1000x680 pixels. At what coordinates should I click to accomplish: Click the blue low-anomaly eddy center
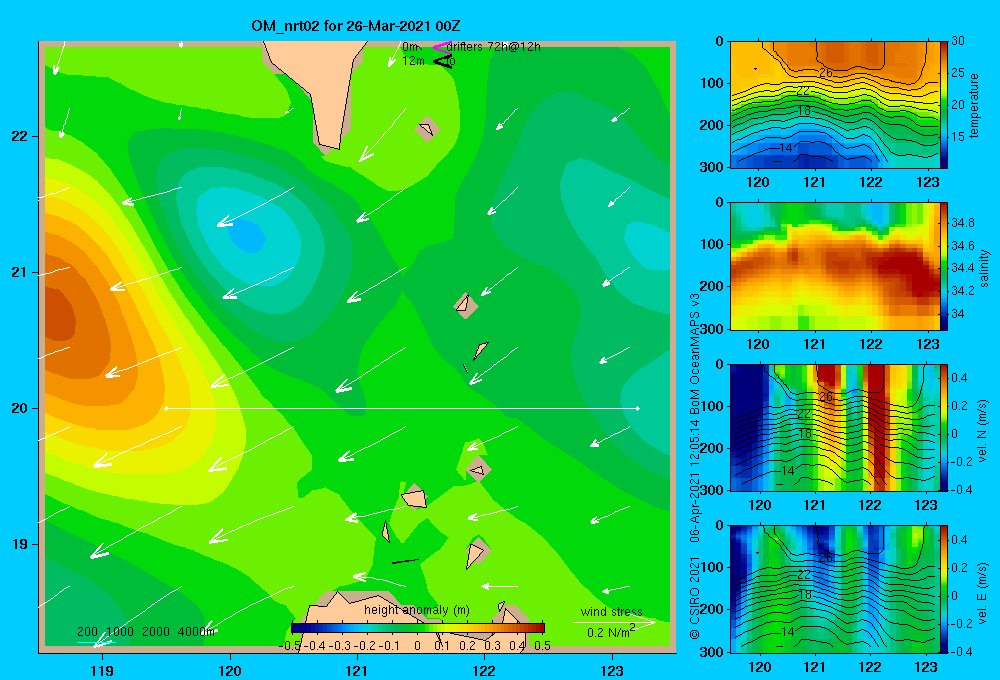(x=247, y=236)
